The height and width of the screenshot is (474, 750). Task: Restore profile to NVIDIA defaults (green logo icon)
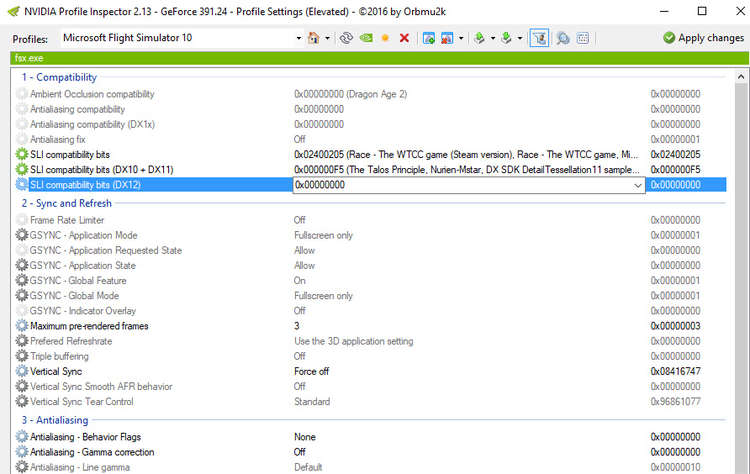point(366,38)
